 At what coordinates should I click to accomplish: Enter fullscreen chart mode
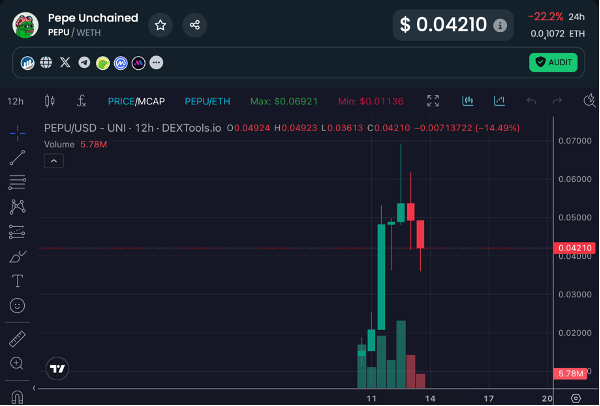[x=433, y=101]
